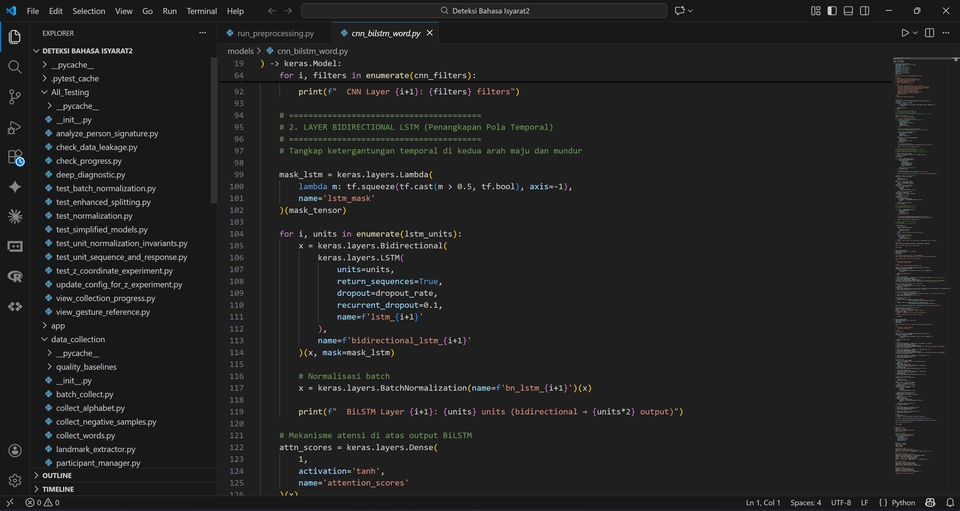
Task: Open Copilot chat dropdown arrow
Action: 691,11
